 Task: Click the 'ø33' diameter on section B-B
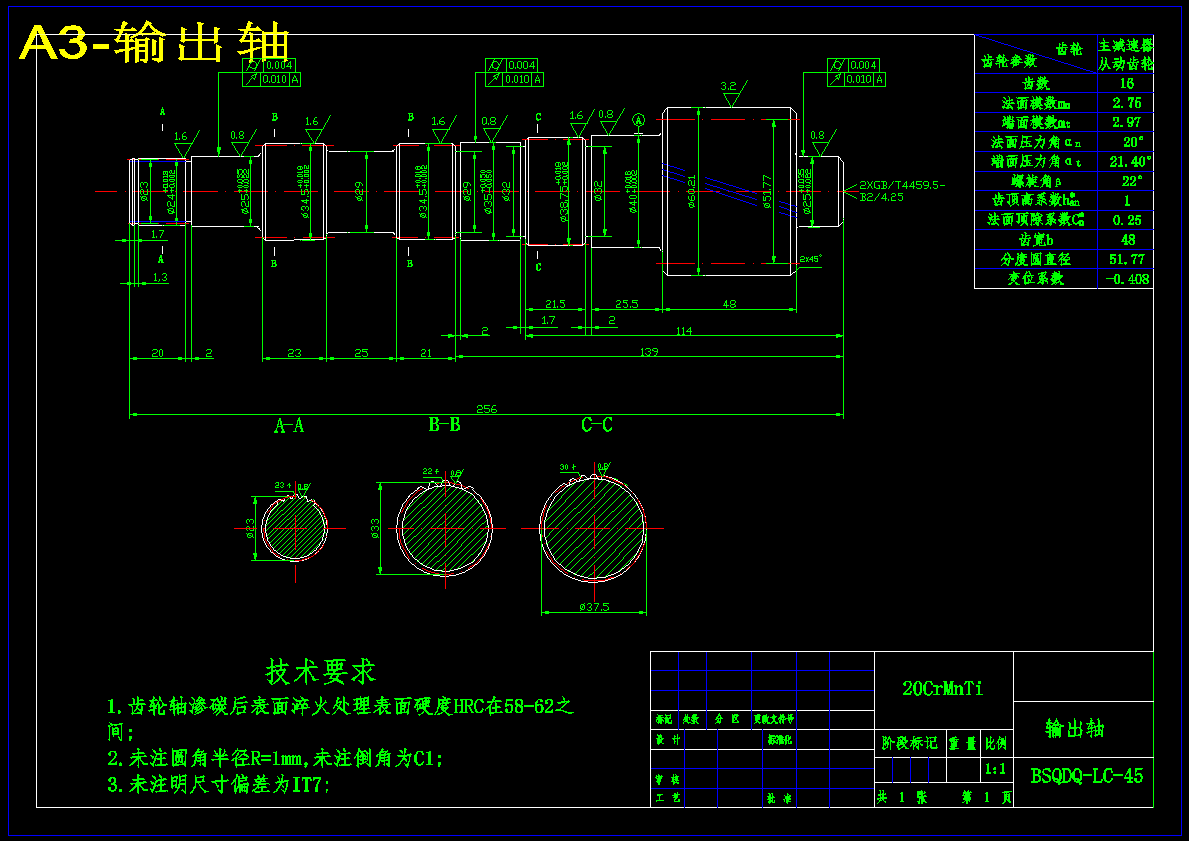[375, 528]
